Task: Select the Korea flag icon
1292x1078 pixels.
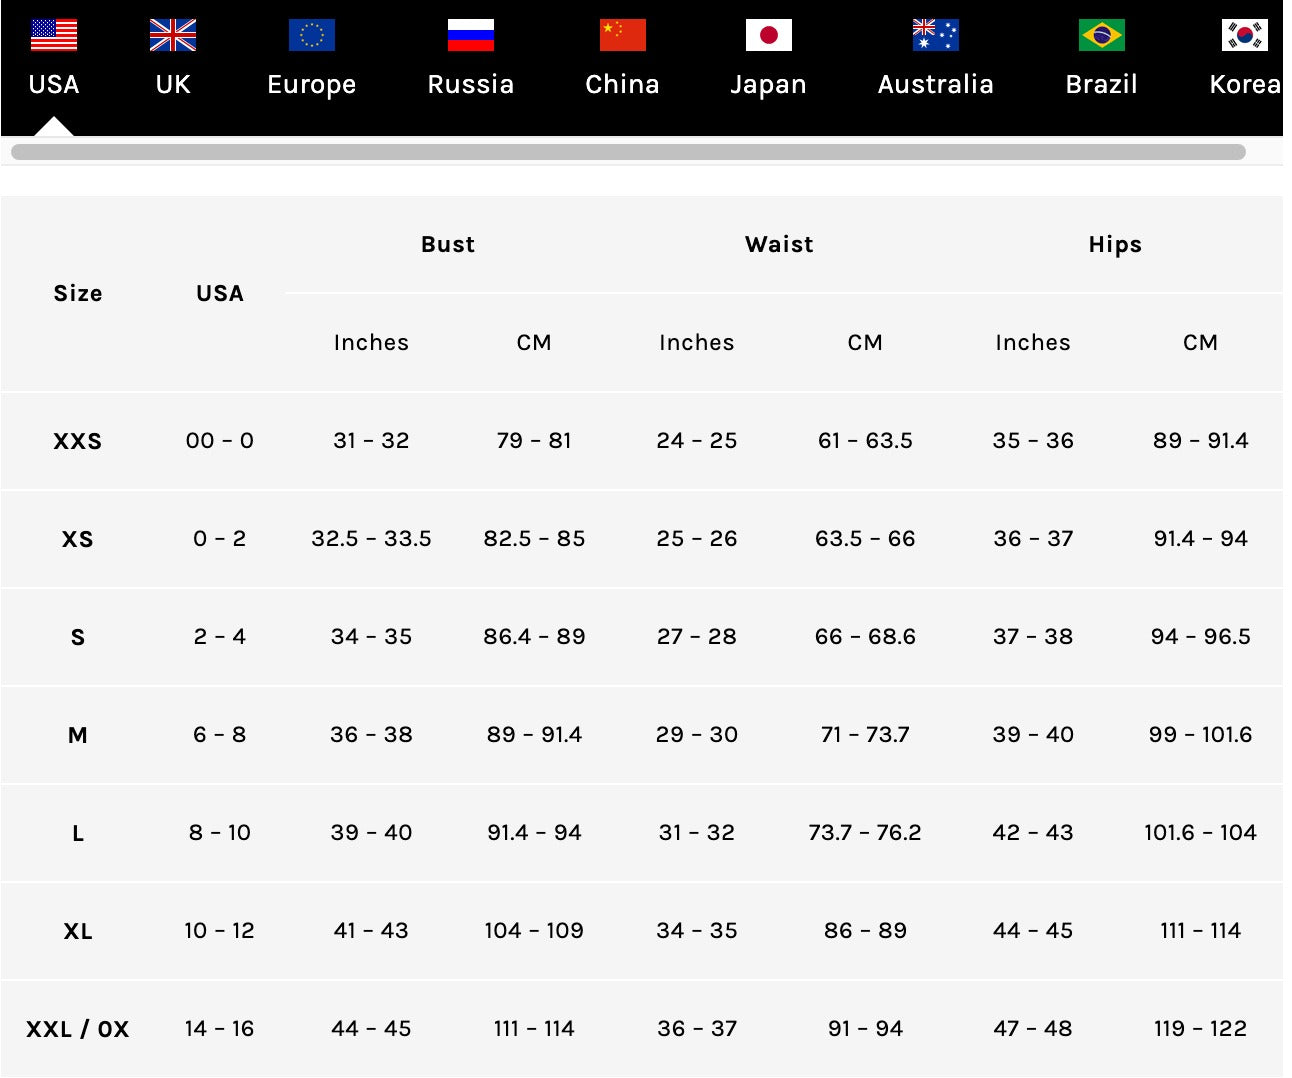Action: coord(1245,35)
